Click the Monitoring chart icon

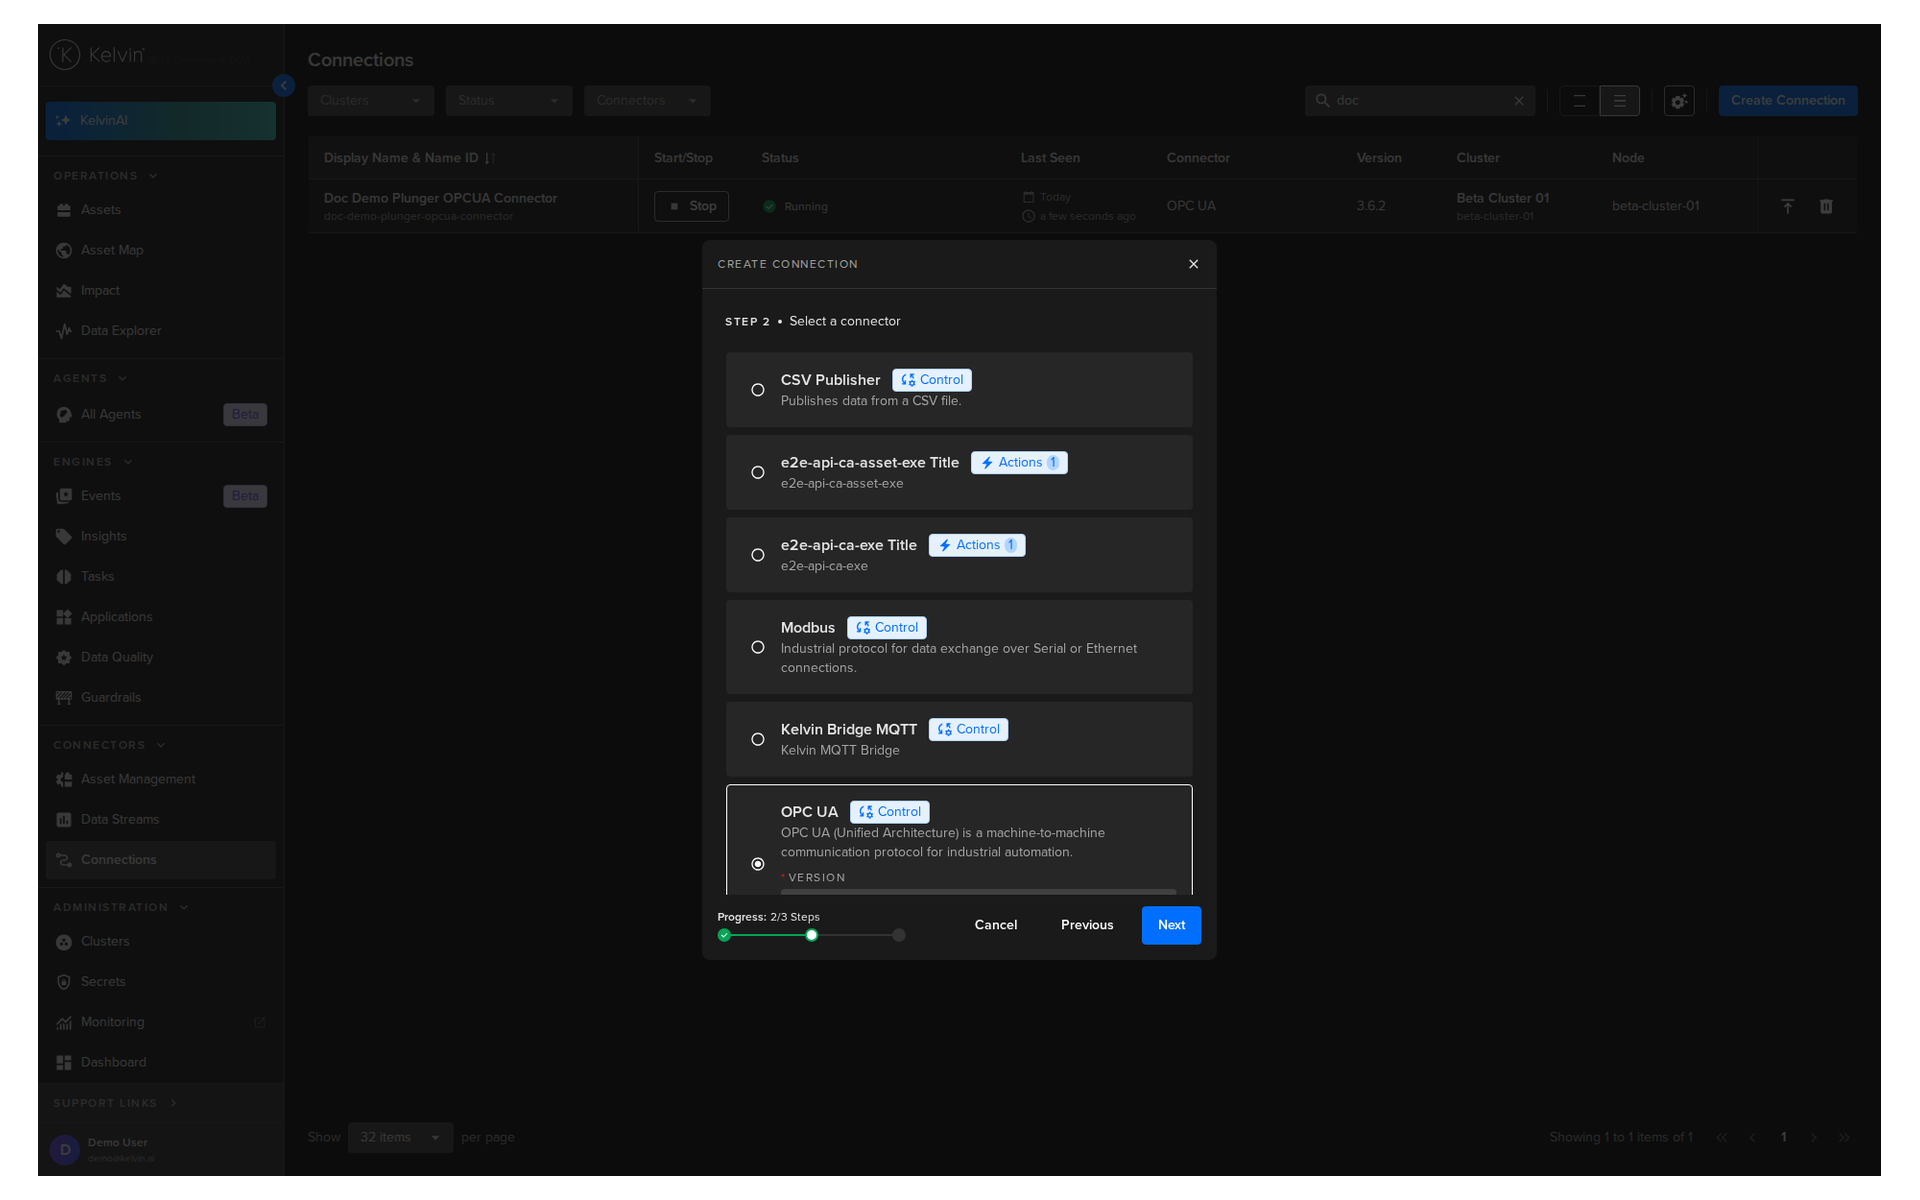pos(64,1022)
